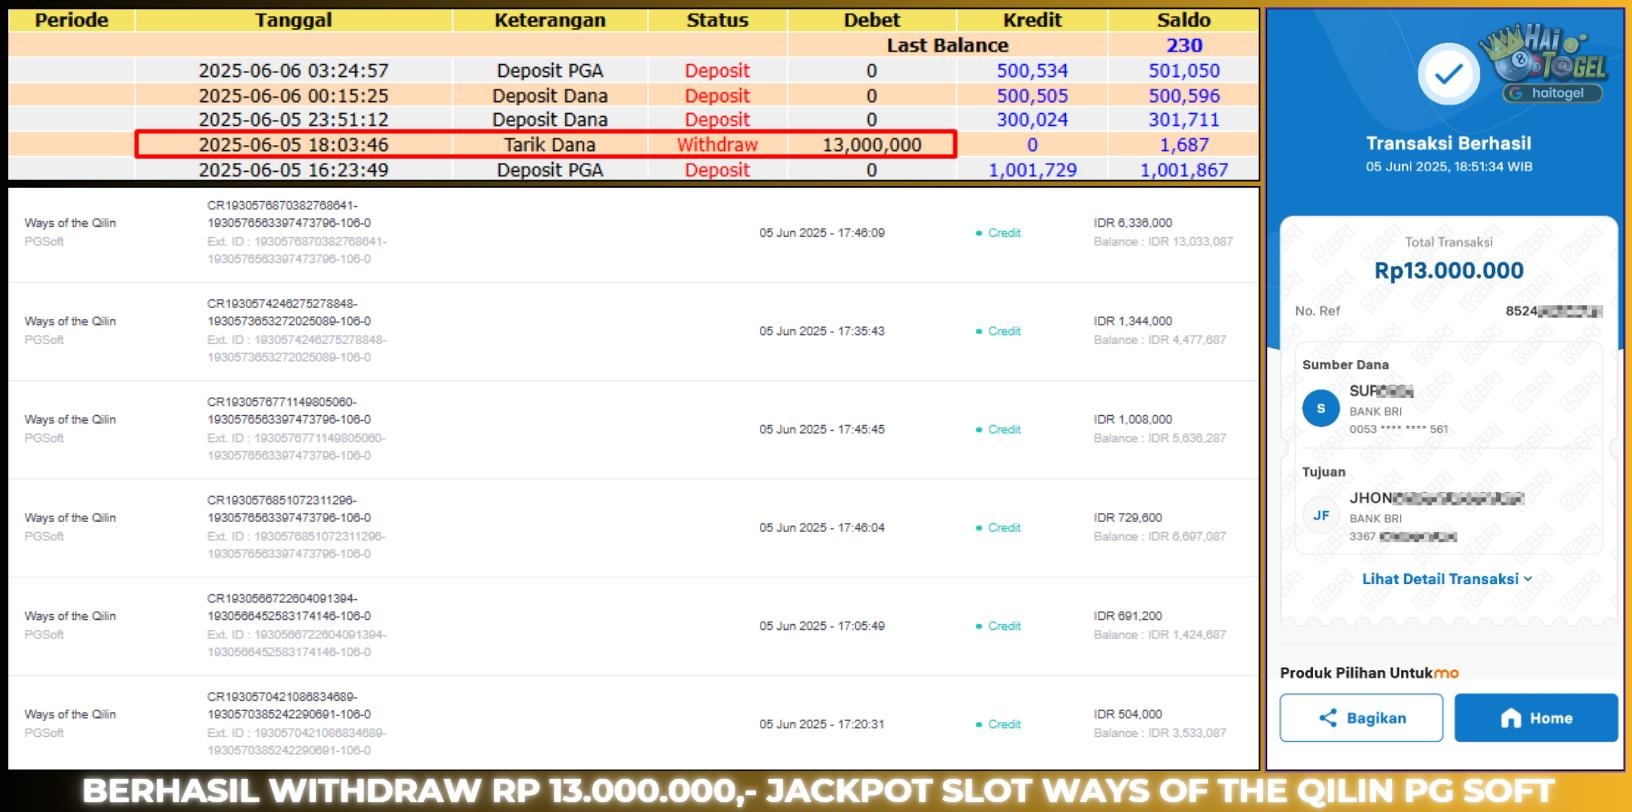Click transaction ID CR1930570421086834689-
Image resolution: width=1632 pixels, height=812 pixels.
coord(282,697)
